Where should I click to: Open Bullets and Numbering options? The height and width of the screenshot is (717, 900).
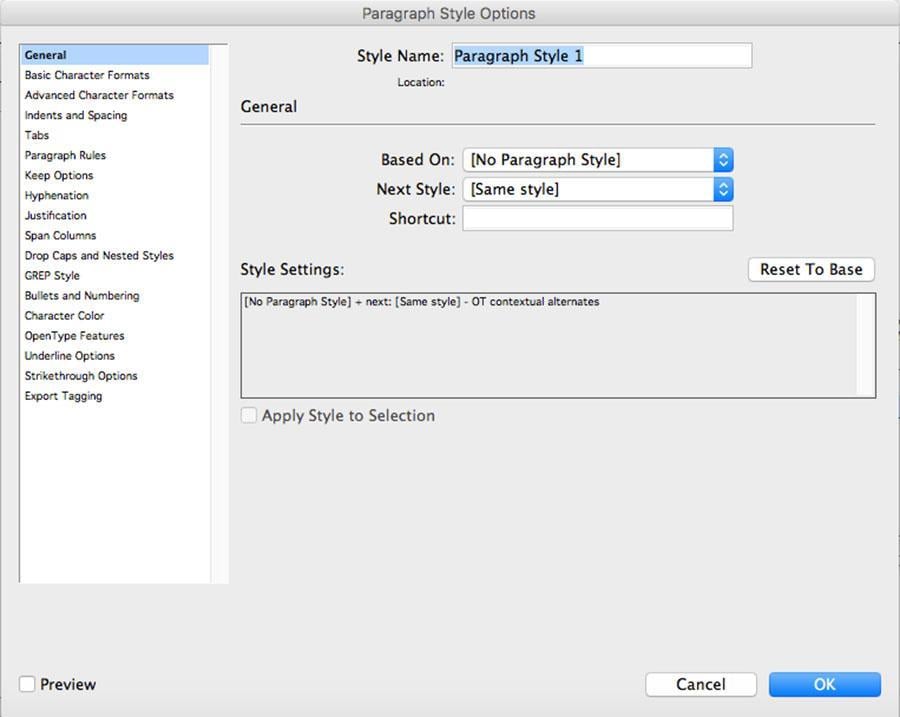82,295
